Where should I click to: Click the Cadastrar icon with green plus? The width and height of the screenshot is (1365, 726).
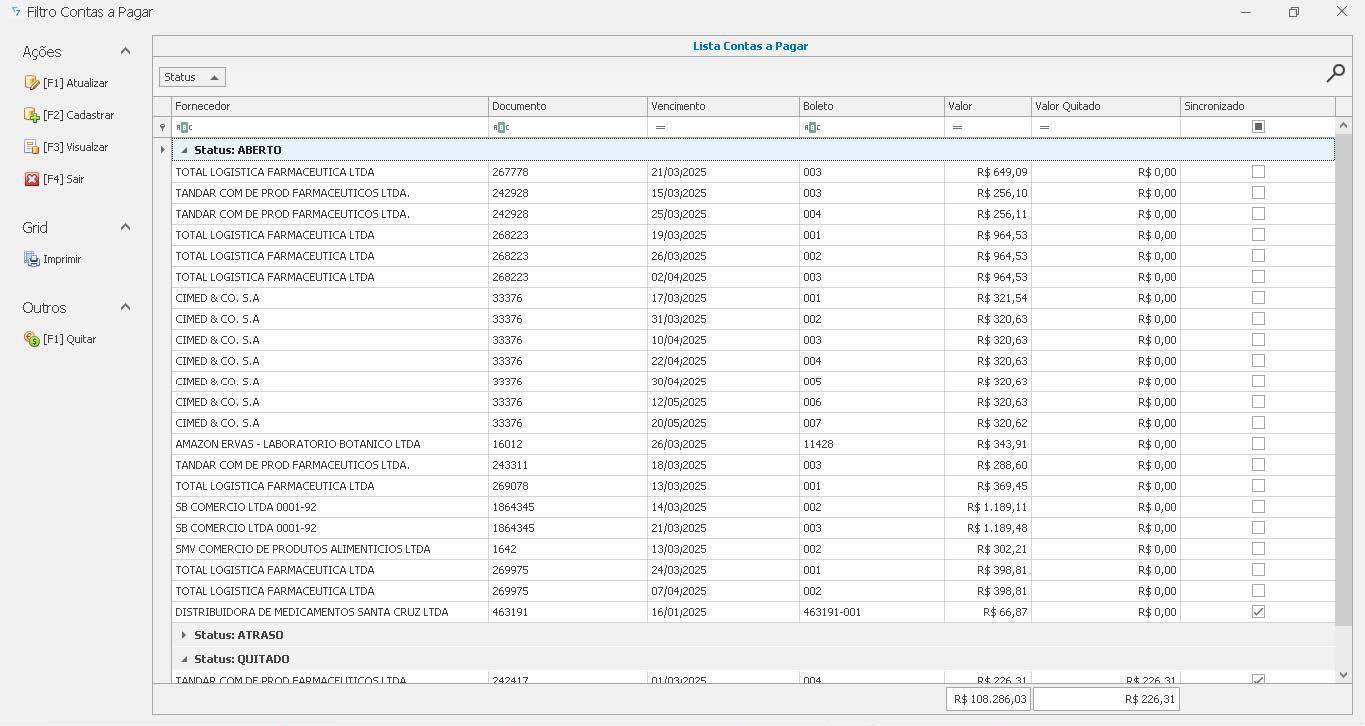[x=31, y=115]
